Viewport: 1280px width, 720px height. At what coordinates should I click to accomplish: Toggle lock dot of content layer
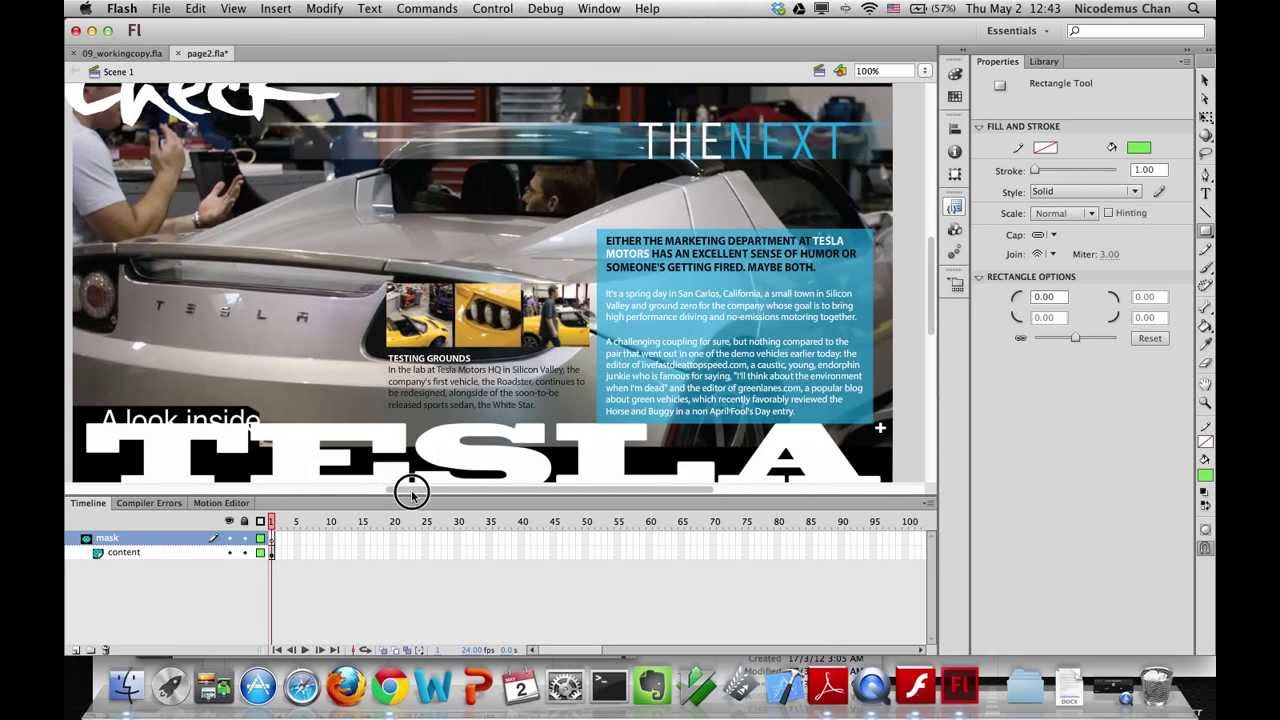244,552
